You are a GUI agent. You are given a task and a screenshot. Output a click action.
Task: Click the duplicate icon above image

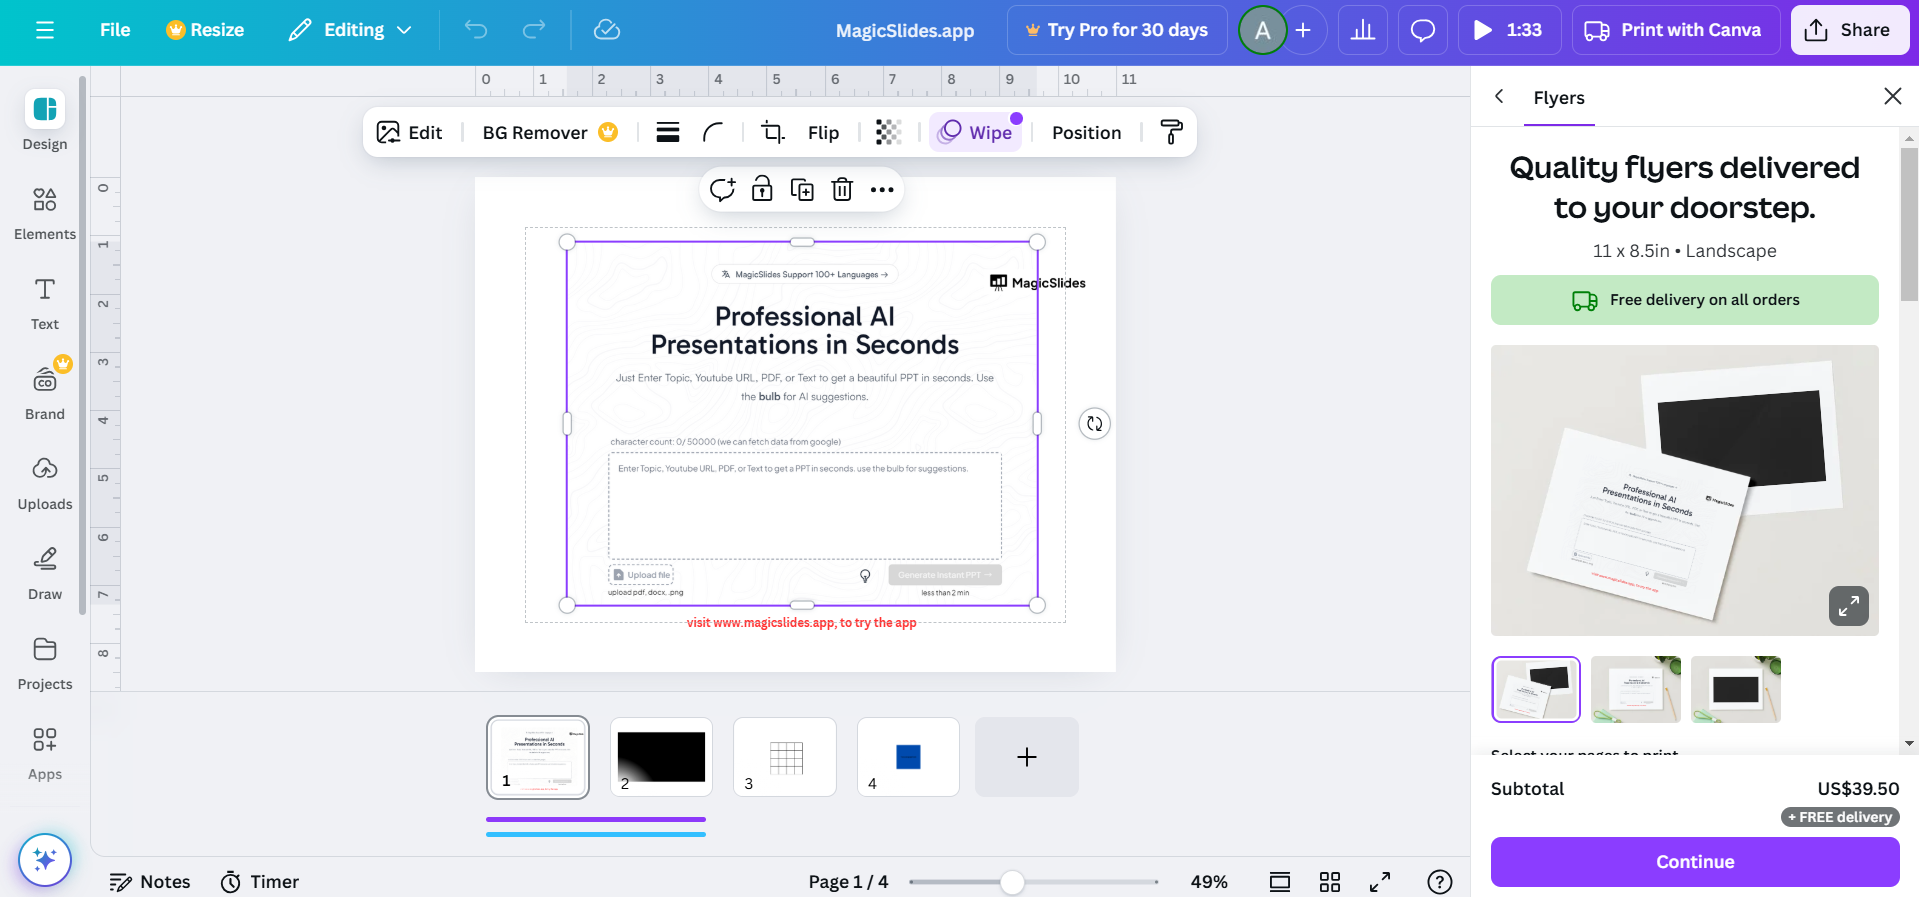tap(802, 190)
